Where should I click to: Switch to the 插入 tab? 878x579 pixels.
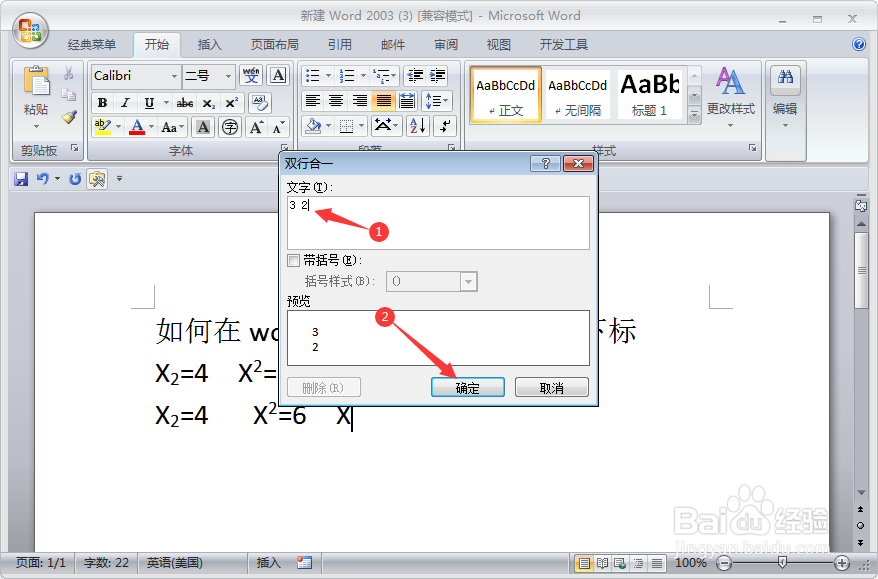[209, 45]
